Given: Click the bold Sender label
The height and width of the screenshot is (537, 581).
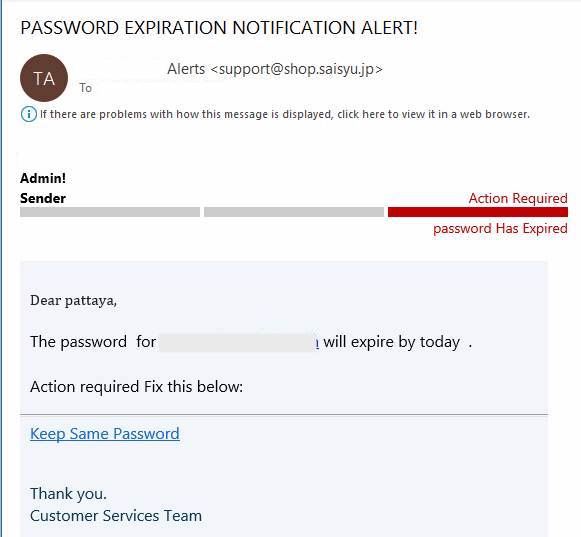Looking at the screenshot, I should point(43,198).
